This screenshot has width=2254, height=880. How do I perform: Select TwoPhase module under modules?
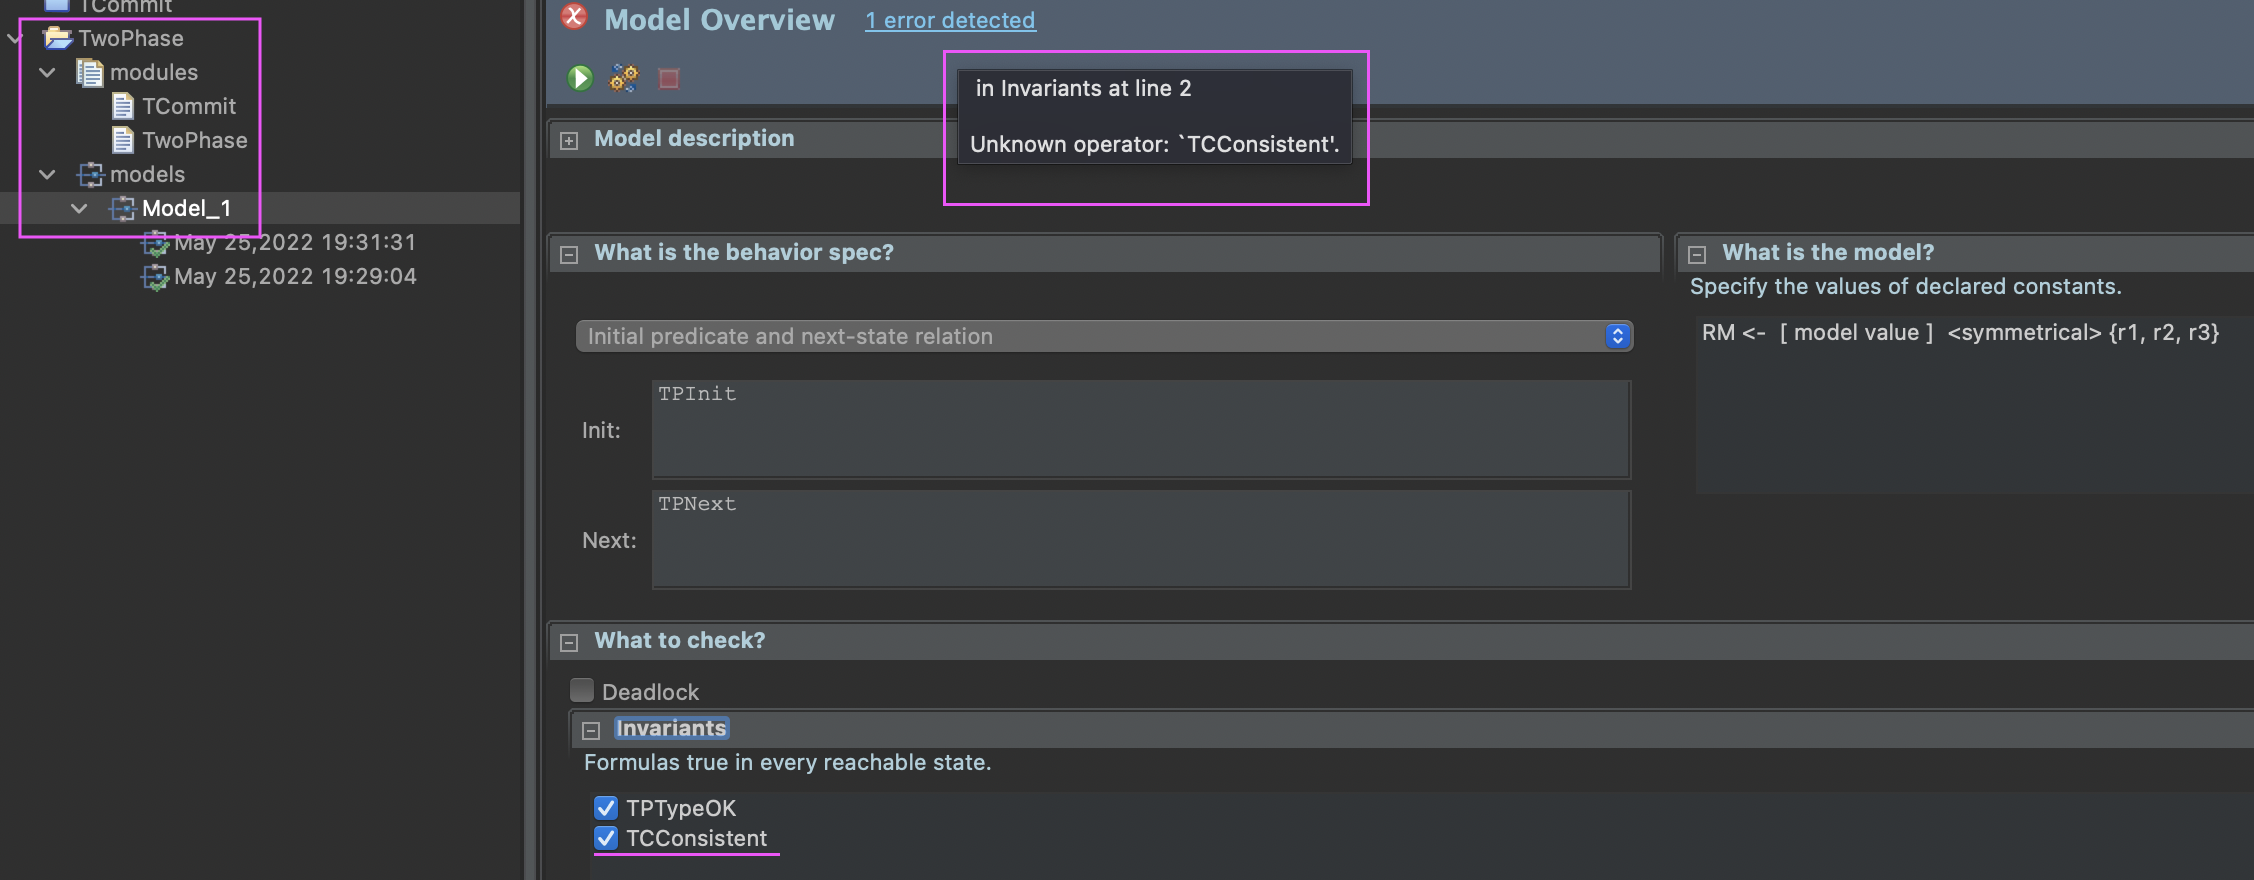[x=195, y=140]
